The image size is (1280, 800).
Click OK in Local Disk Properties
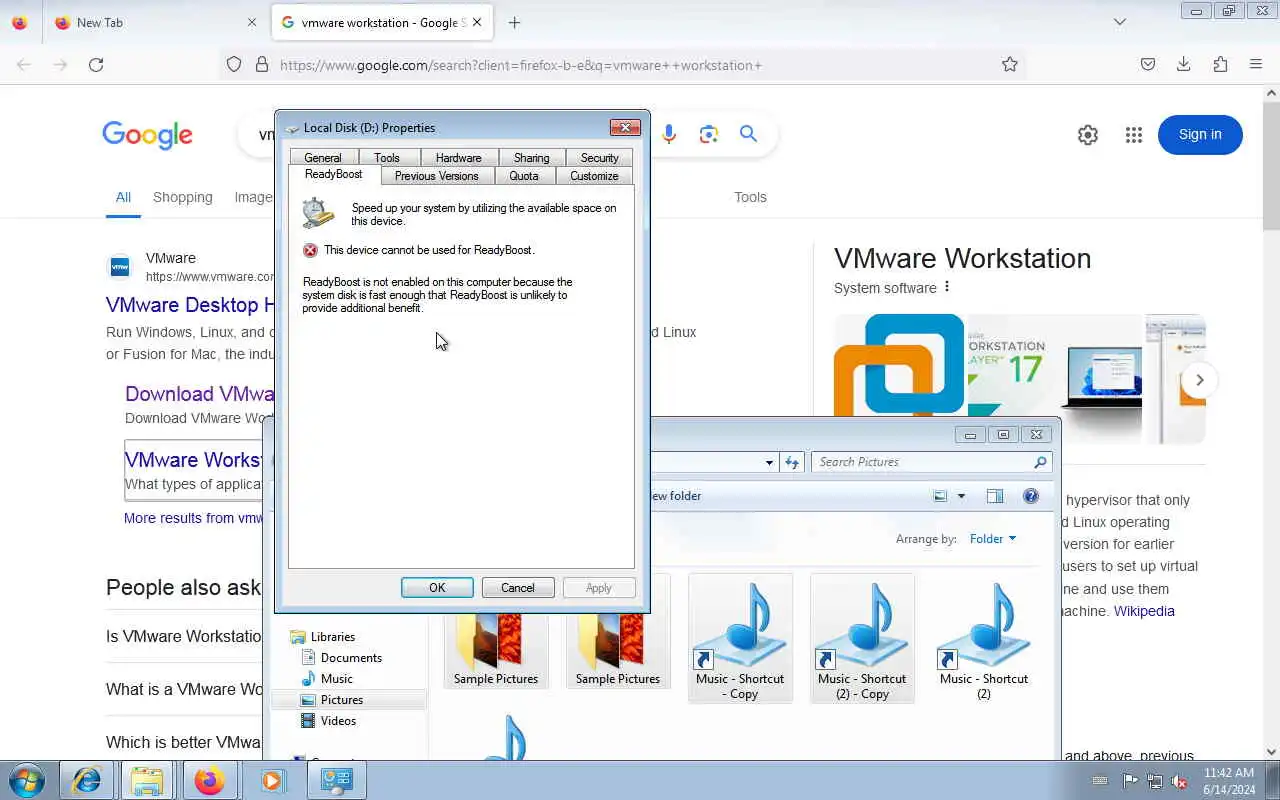[437, 588]
